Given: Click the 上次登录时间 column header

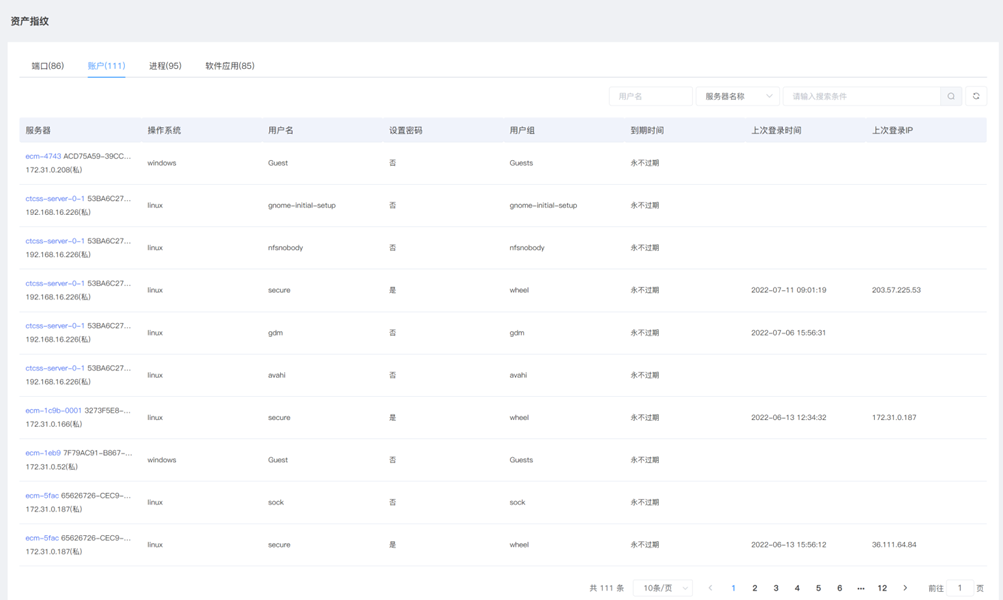Looking at the screenshot, I should (x=776, y=130).
